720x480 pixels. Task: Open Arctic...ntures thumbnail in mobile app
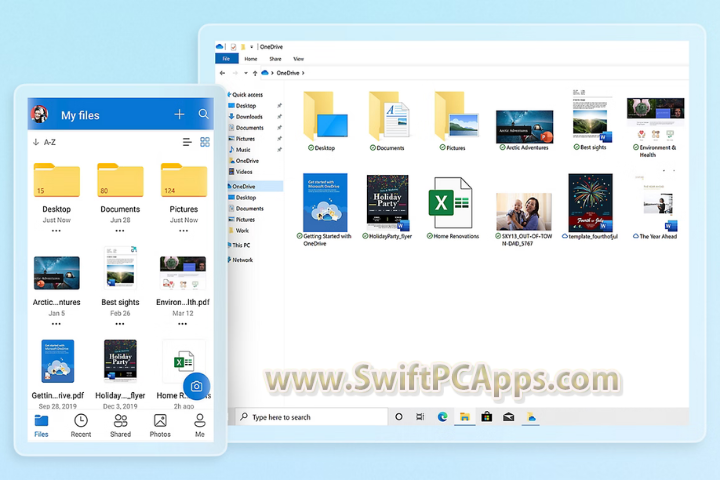56,273
